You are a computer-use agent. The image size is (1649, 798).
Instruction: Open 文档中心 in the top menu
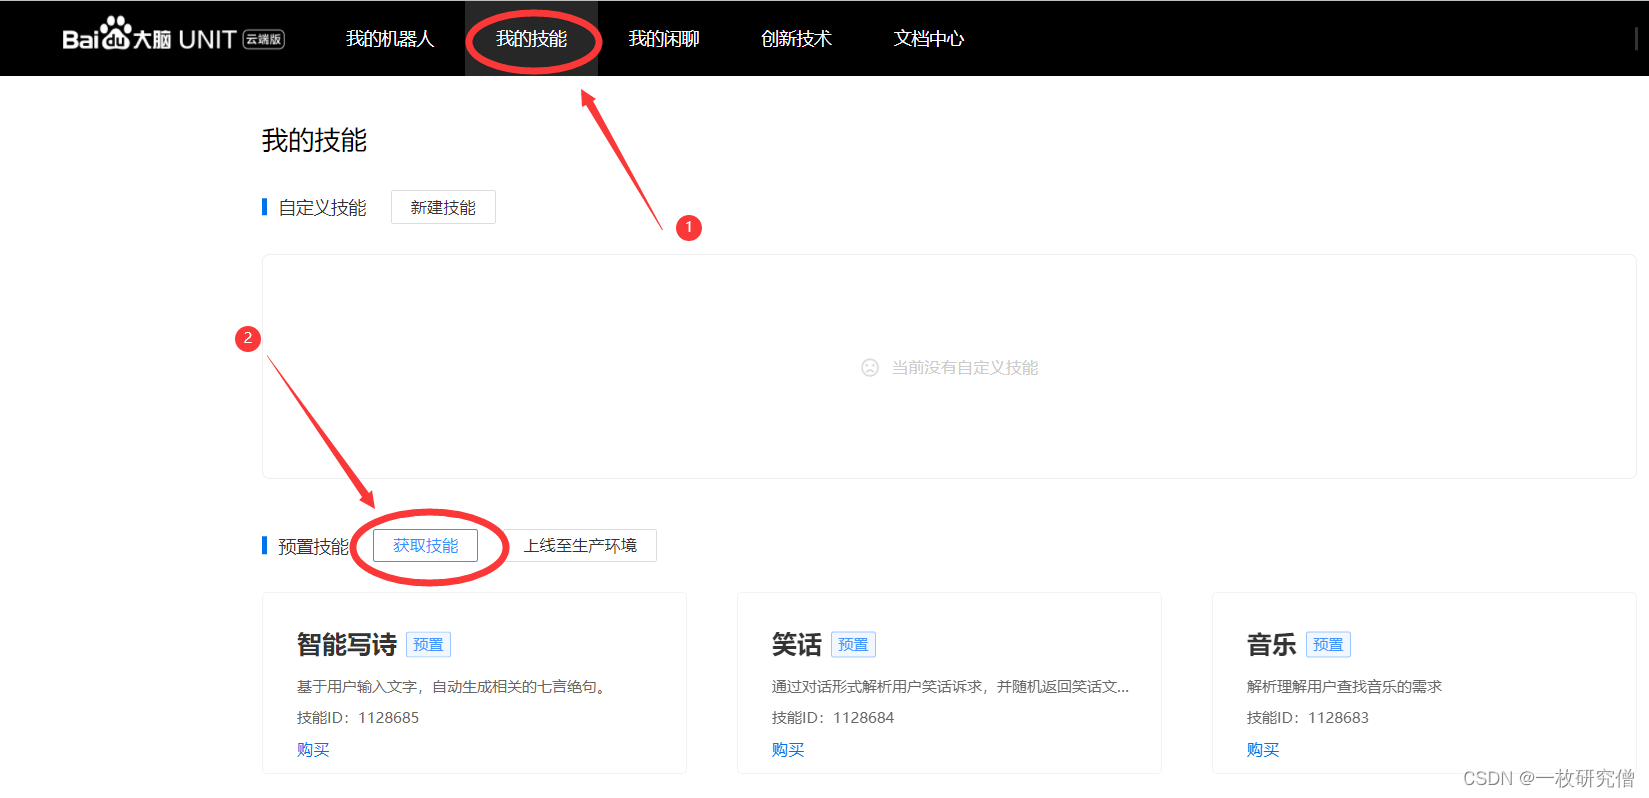929,39
